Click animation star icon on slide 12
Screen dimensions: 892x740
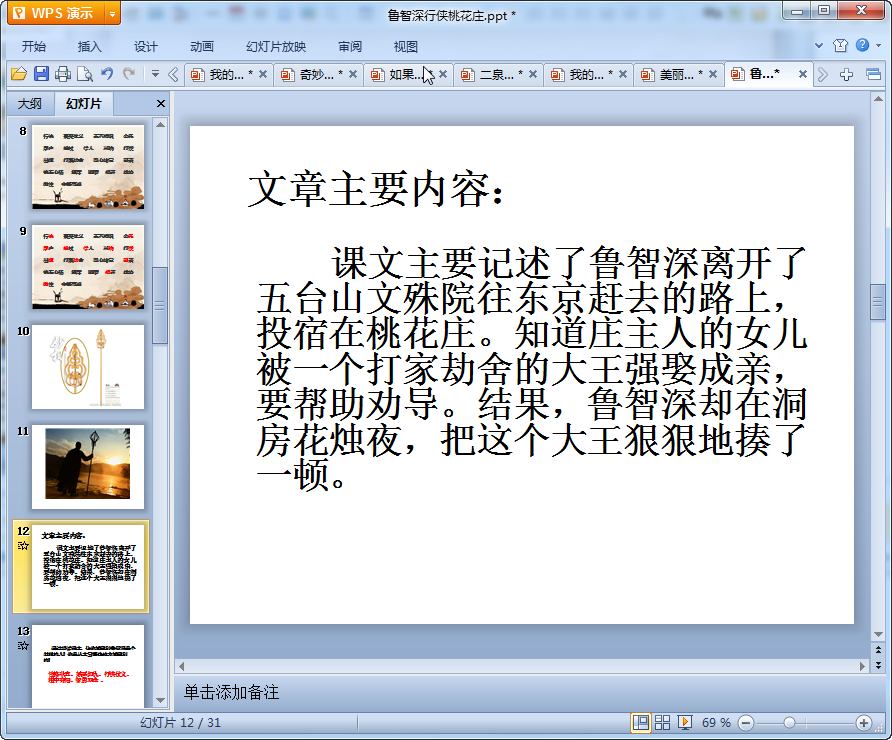click(23, 546)
